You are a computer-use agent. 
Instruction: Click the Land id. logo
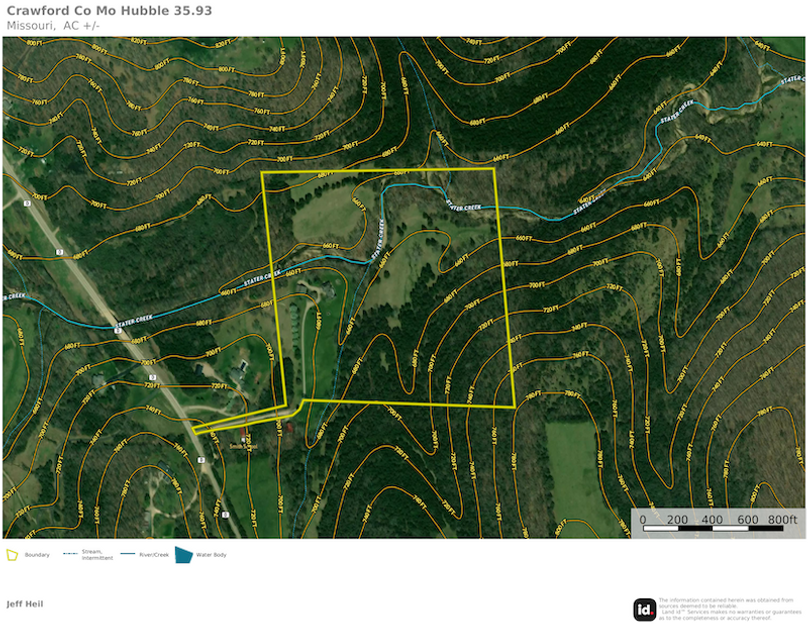(645, 610)
